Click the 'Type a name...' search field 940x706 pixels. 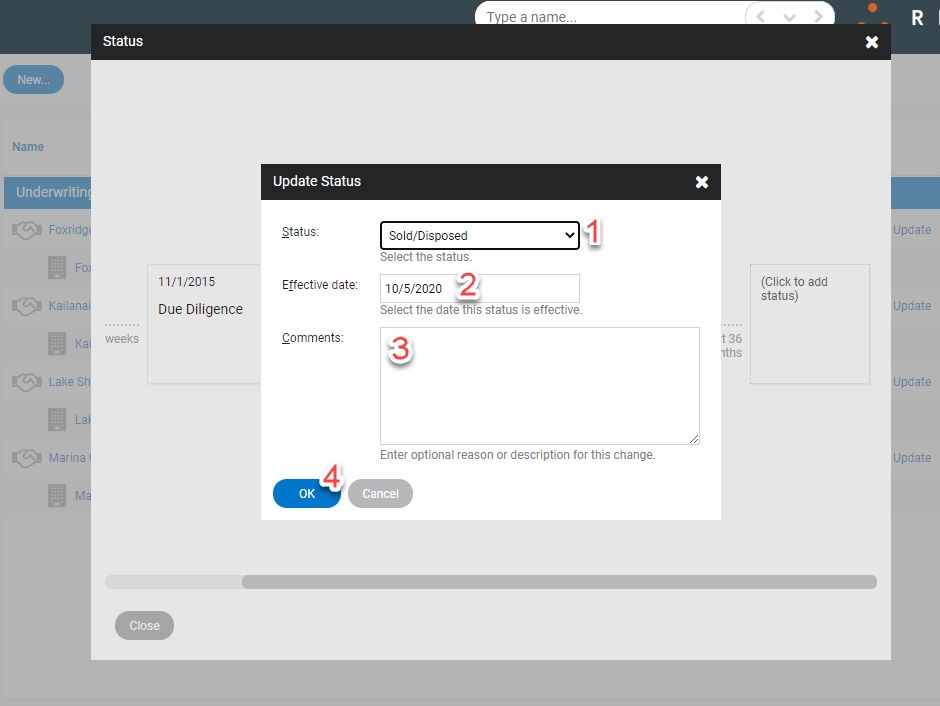coord(611,16)
